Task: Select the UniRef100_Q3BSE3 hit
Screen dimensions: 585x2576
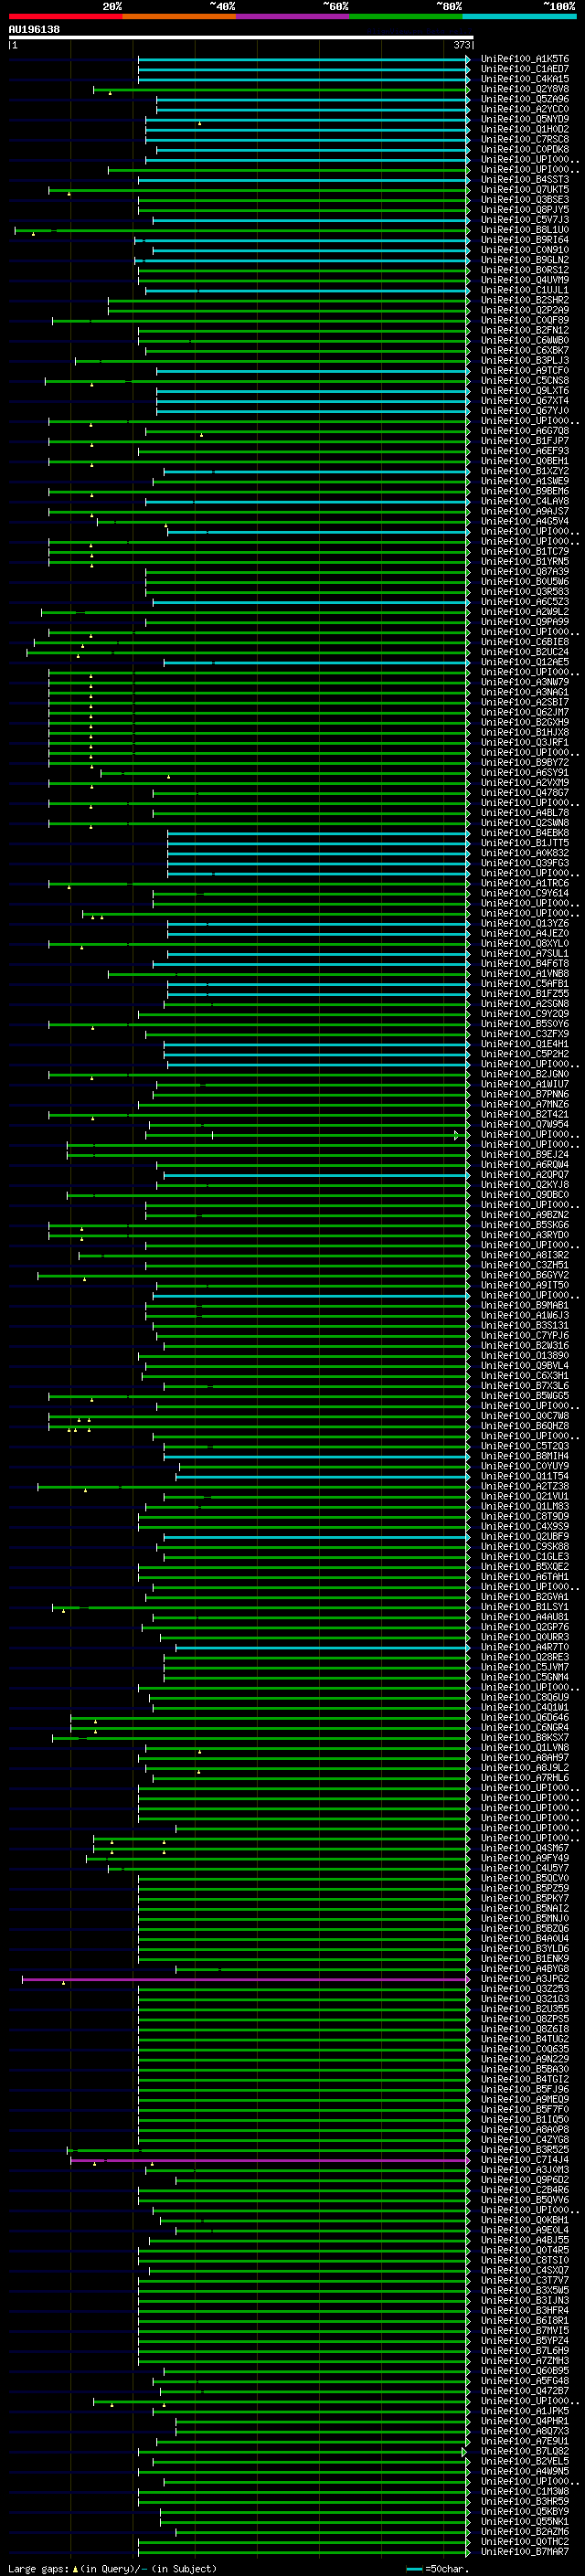Action: click(524, 200)
